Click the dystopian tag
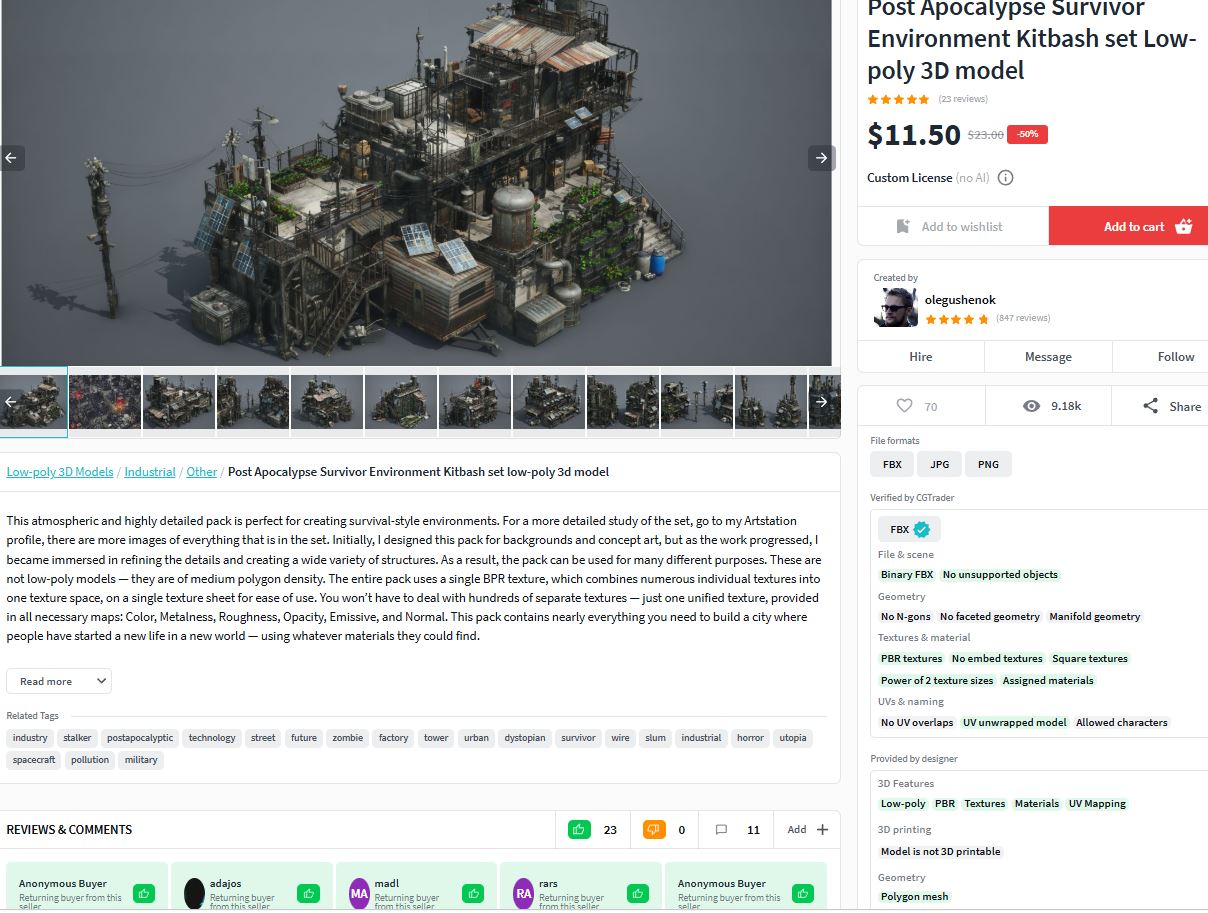Viewport: 1208px width, 913px height. tap(525, 738)
